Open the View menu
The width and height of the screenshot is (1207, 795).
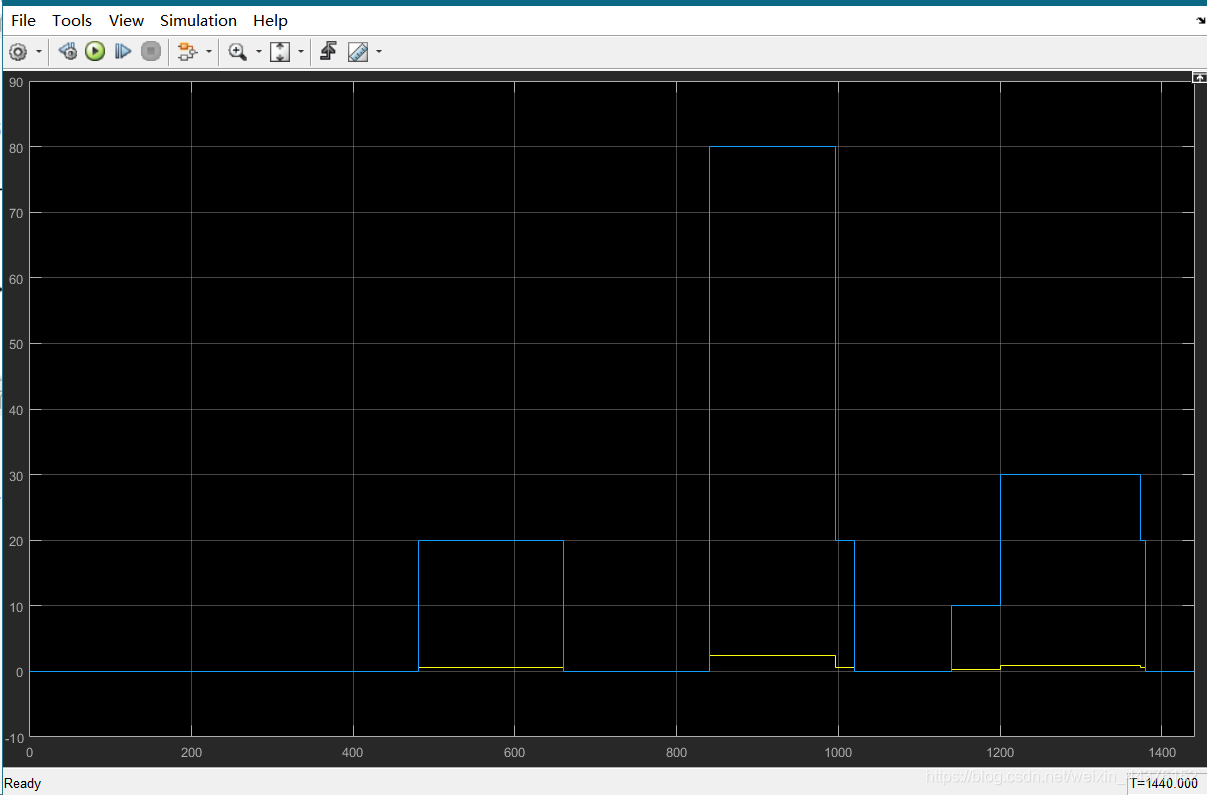click(x=126, y=20)
